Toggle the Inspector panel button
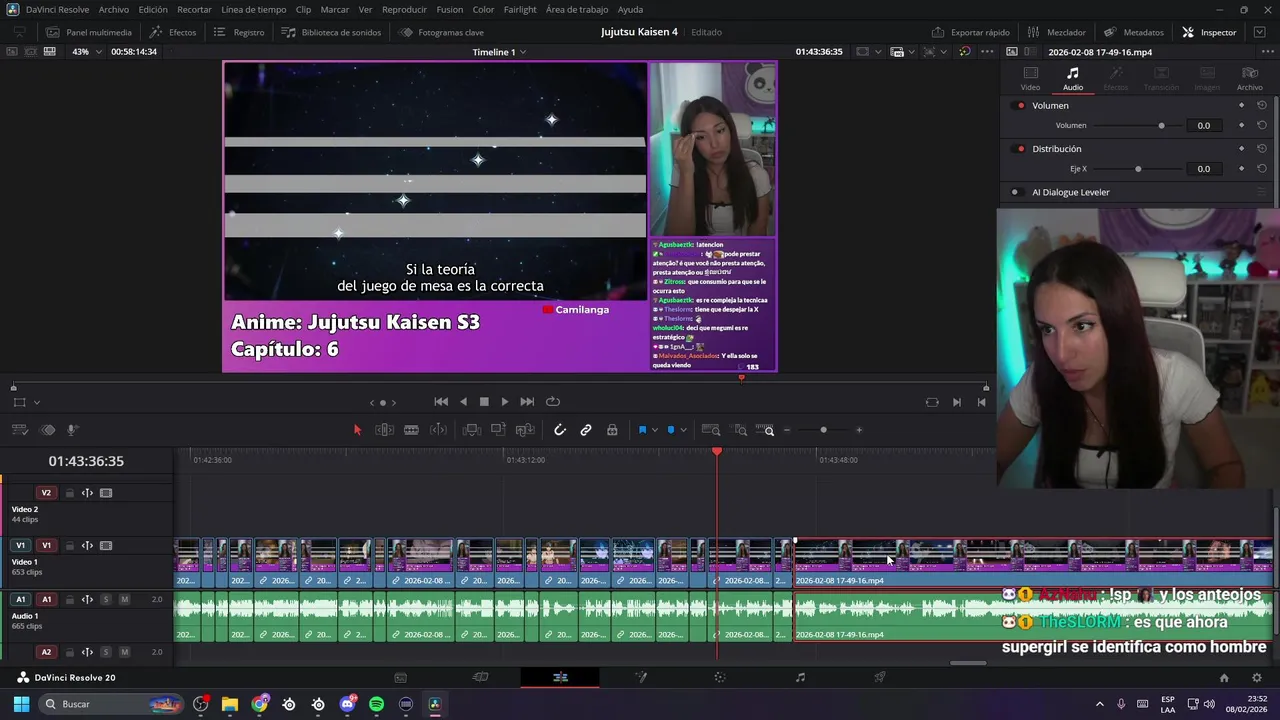1280x720 pixels. click(1209, 32)
